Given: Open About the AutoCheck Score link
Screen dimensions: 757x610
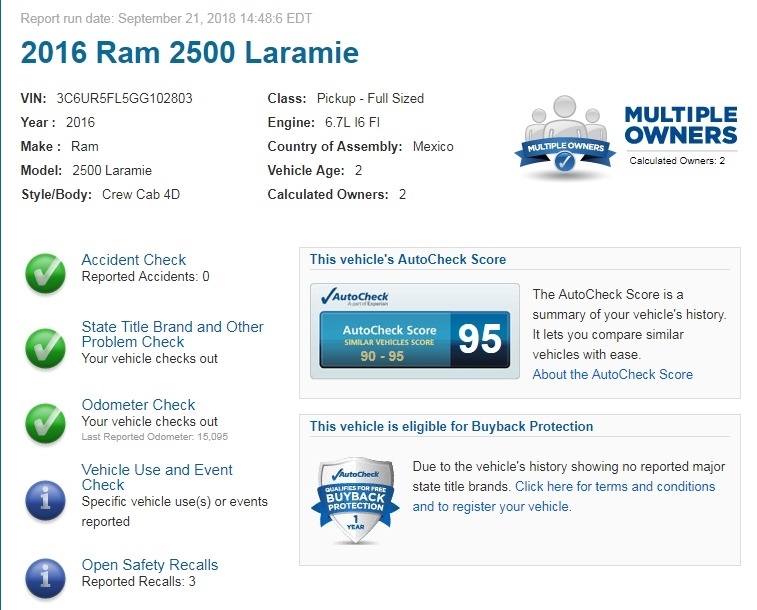Looking at the screenshot, I should [x=612, y=374].
